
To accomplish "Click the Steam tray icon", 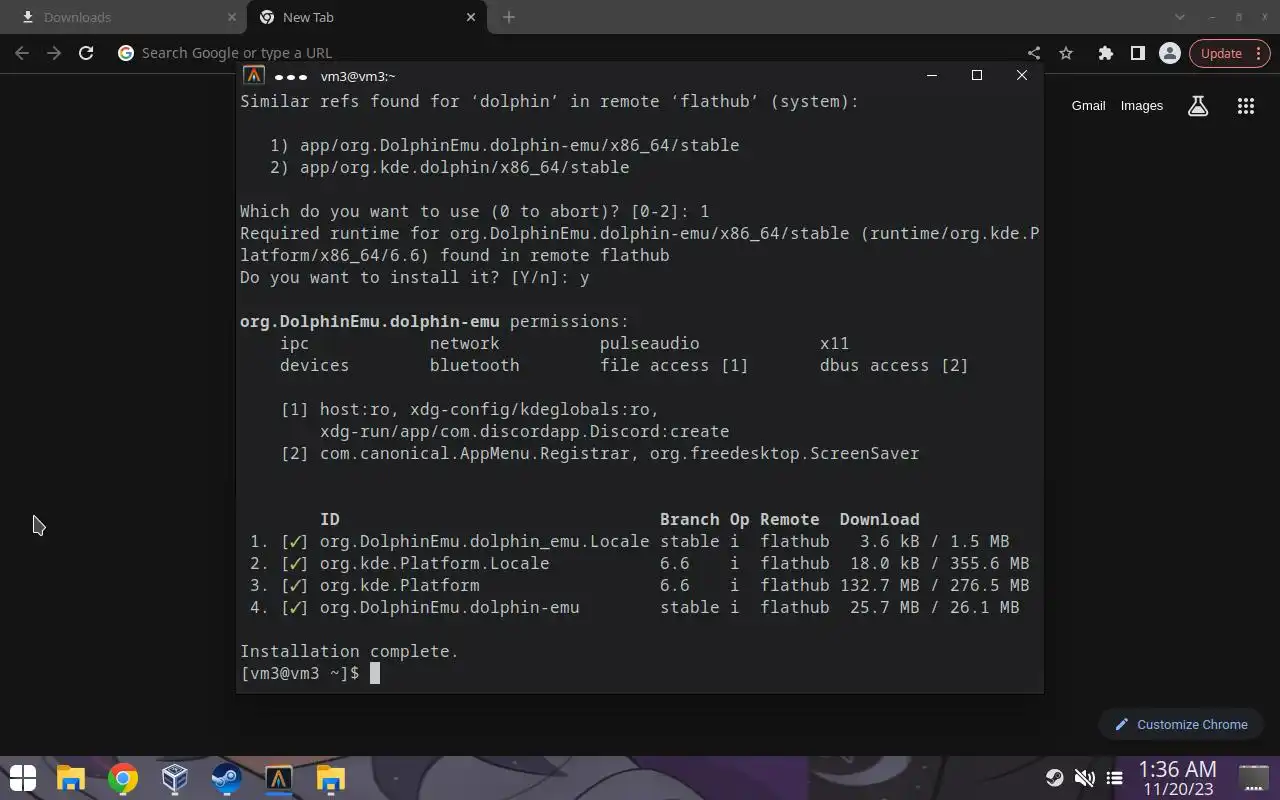I will tap(1054, 778).
